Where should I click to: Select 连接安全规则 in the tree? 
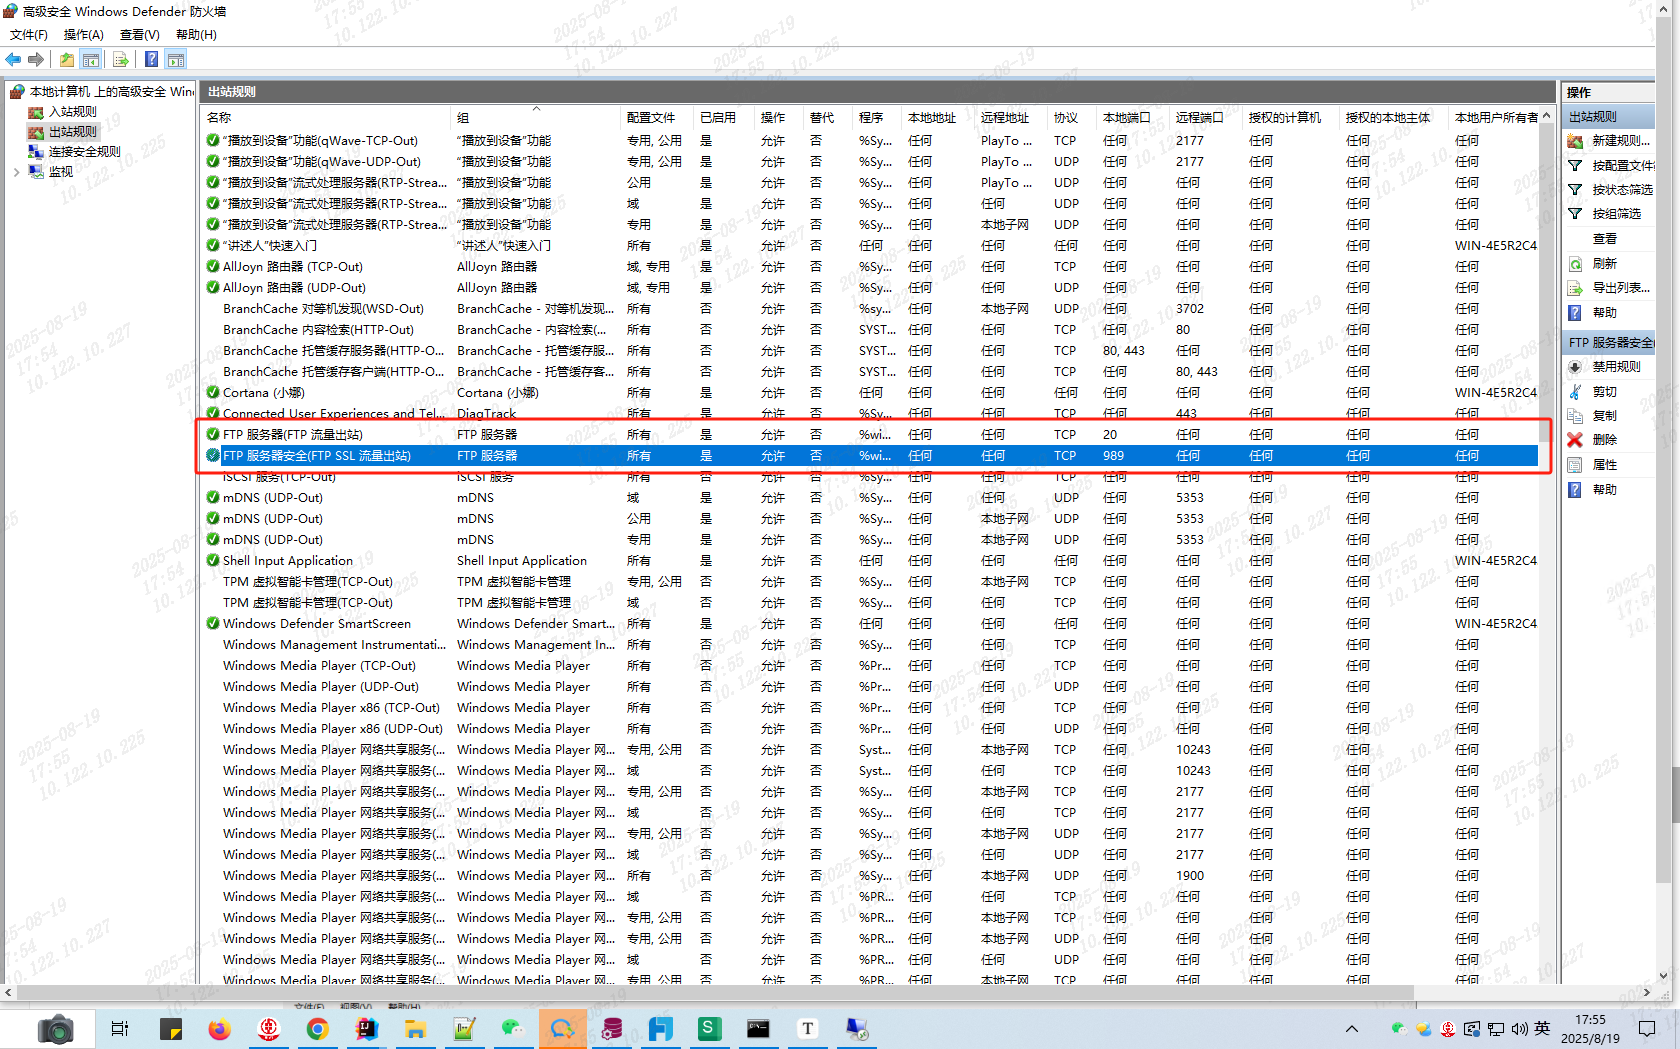click(85, 152)
